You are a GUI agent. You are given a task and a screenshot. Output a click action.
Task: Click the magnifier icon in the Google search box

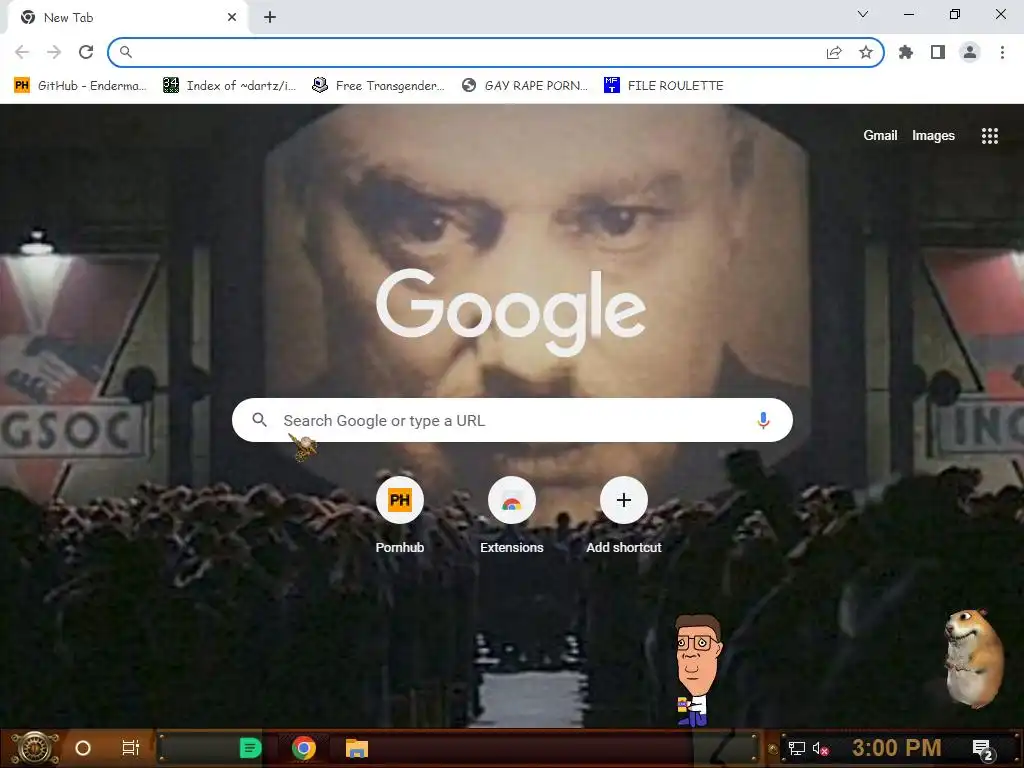coord(259,420)
